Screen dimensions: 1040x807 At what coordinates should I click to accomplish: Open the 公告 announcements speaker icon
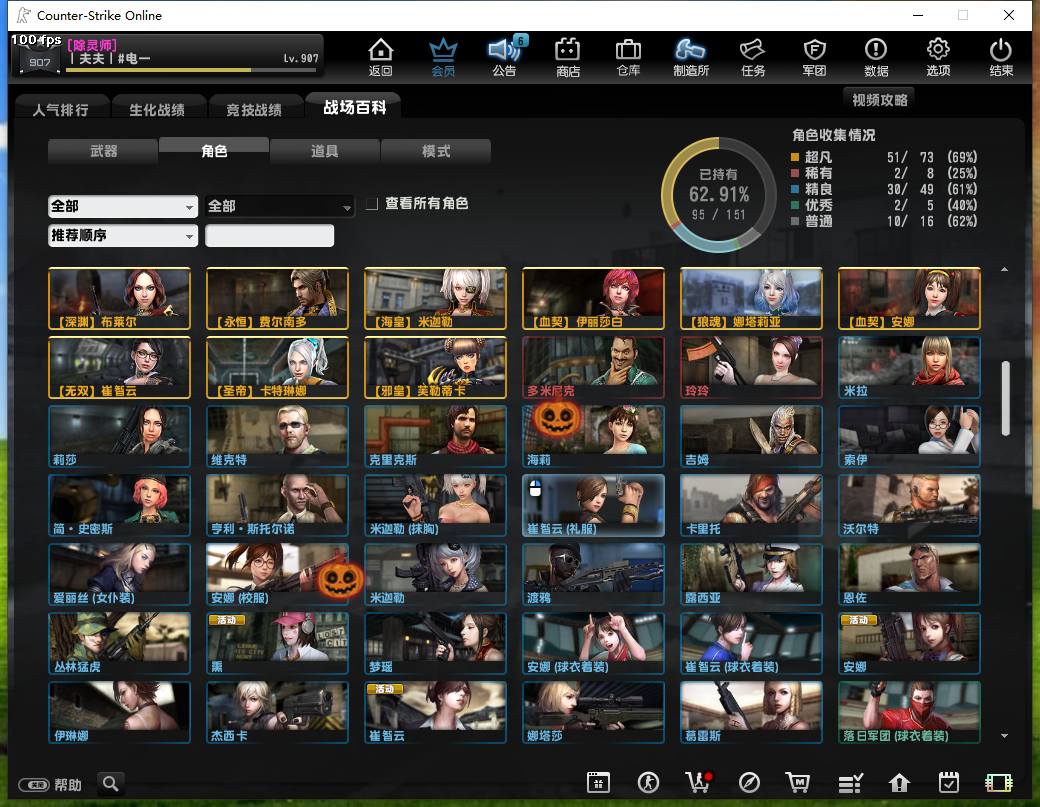tap(505, 57)
